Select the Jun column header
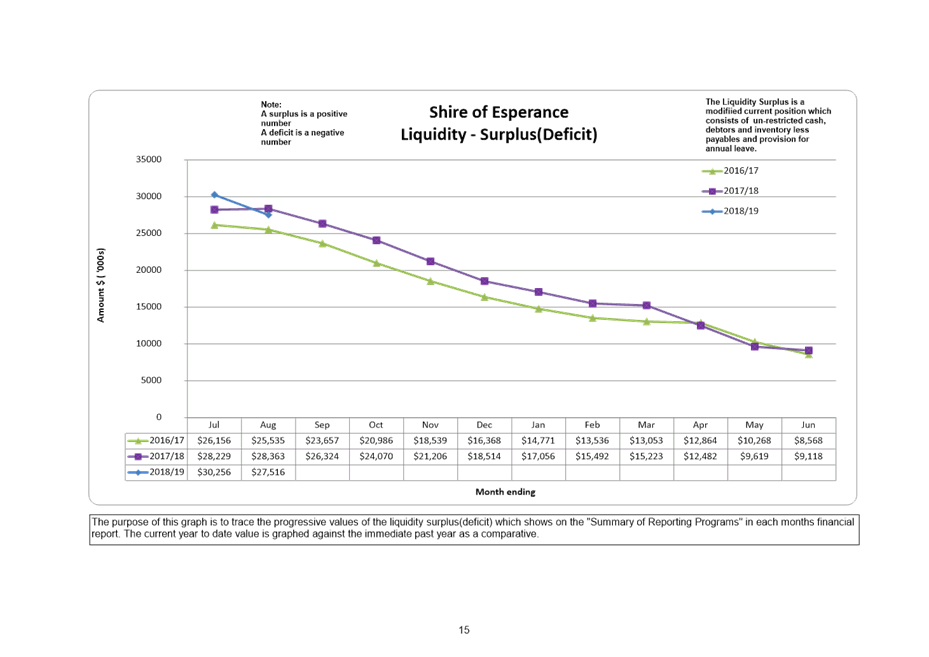The height and width of the screenshot is (657, 929). coord(808,425)
